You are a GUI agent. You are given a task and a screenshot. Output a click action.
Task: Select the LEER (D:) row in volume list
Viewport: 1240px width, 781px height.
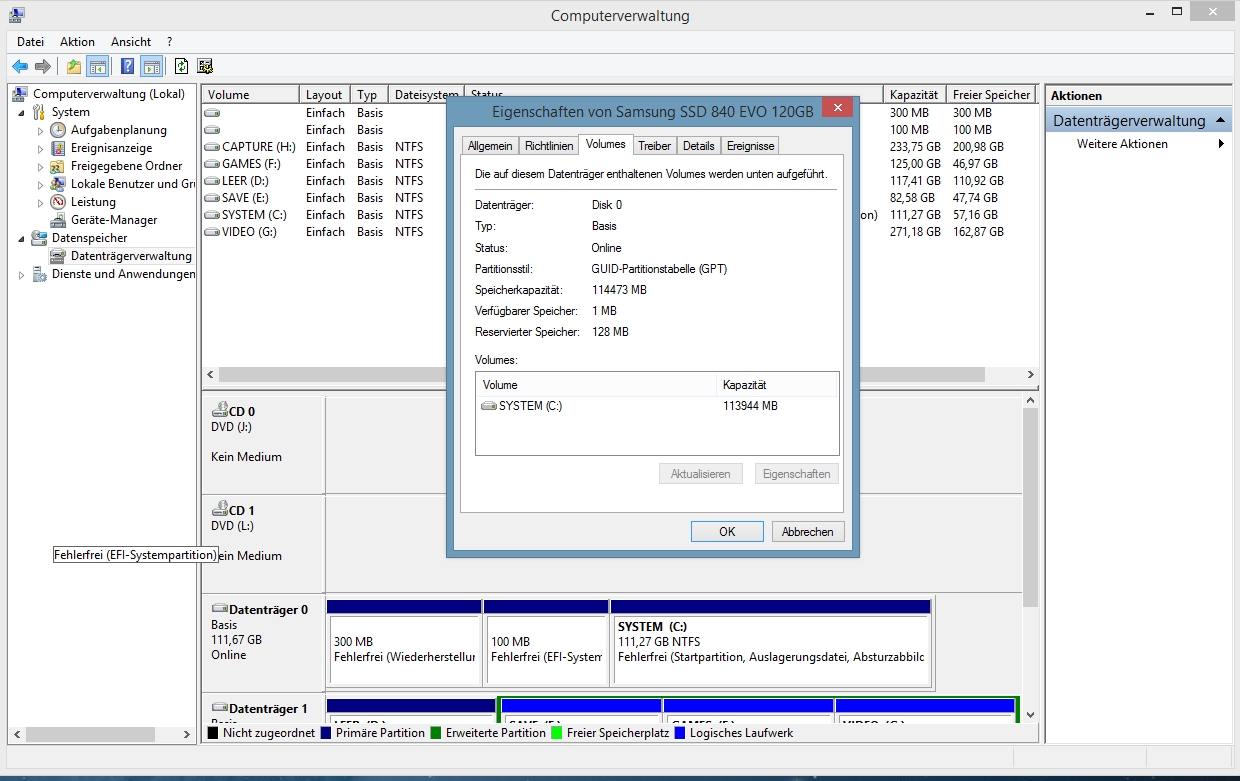pos(620,181)
